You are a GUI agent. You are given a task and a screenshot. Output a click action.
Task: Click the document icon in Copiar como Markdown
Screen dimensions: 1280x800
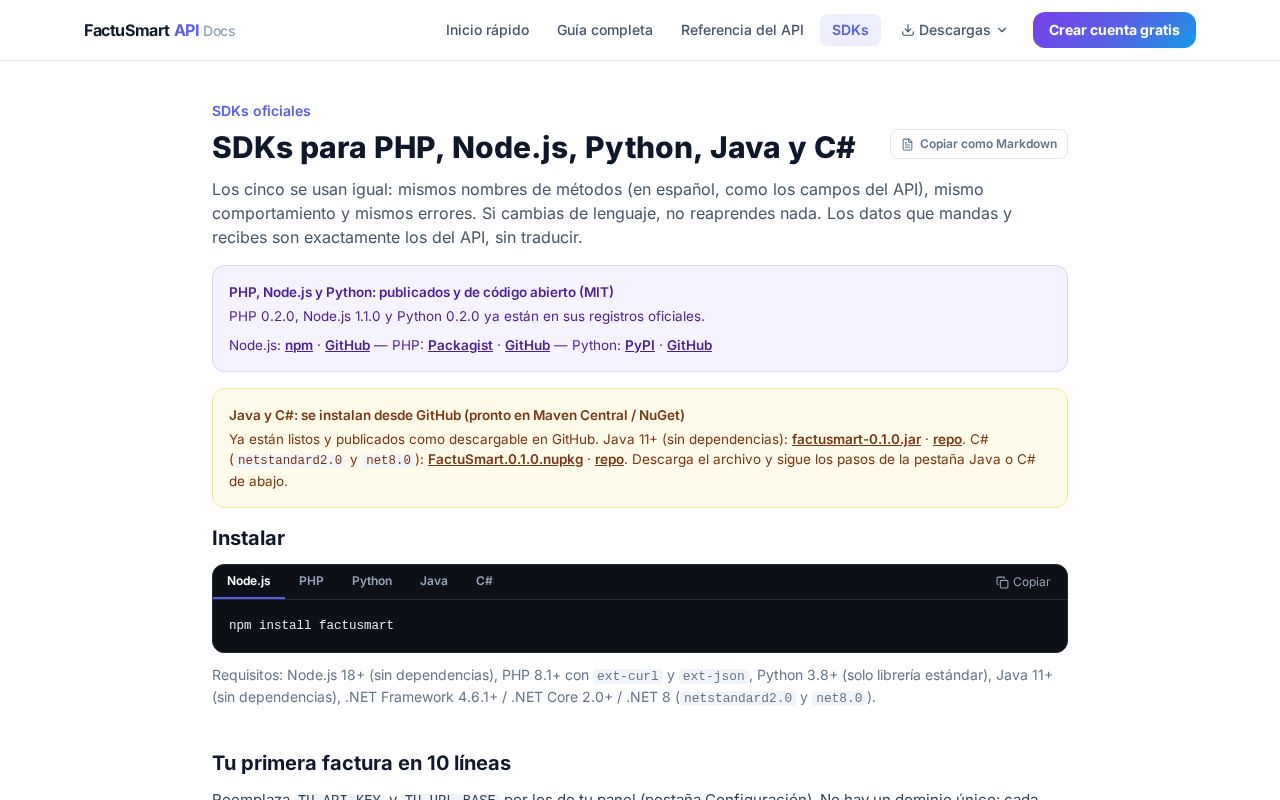[x=907, y=144]
